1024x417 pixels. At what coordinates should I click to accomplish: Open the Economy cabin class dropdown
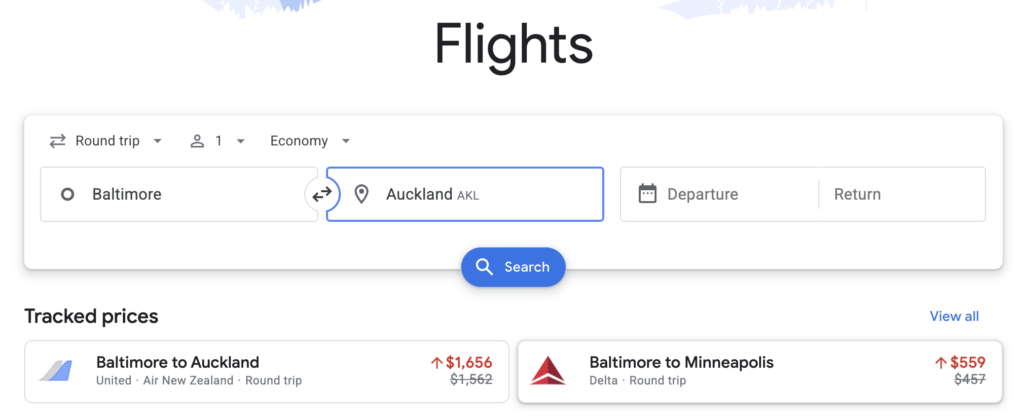tap(310, 141)
